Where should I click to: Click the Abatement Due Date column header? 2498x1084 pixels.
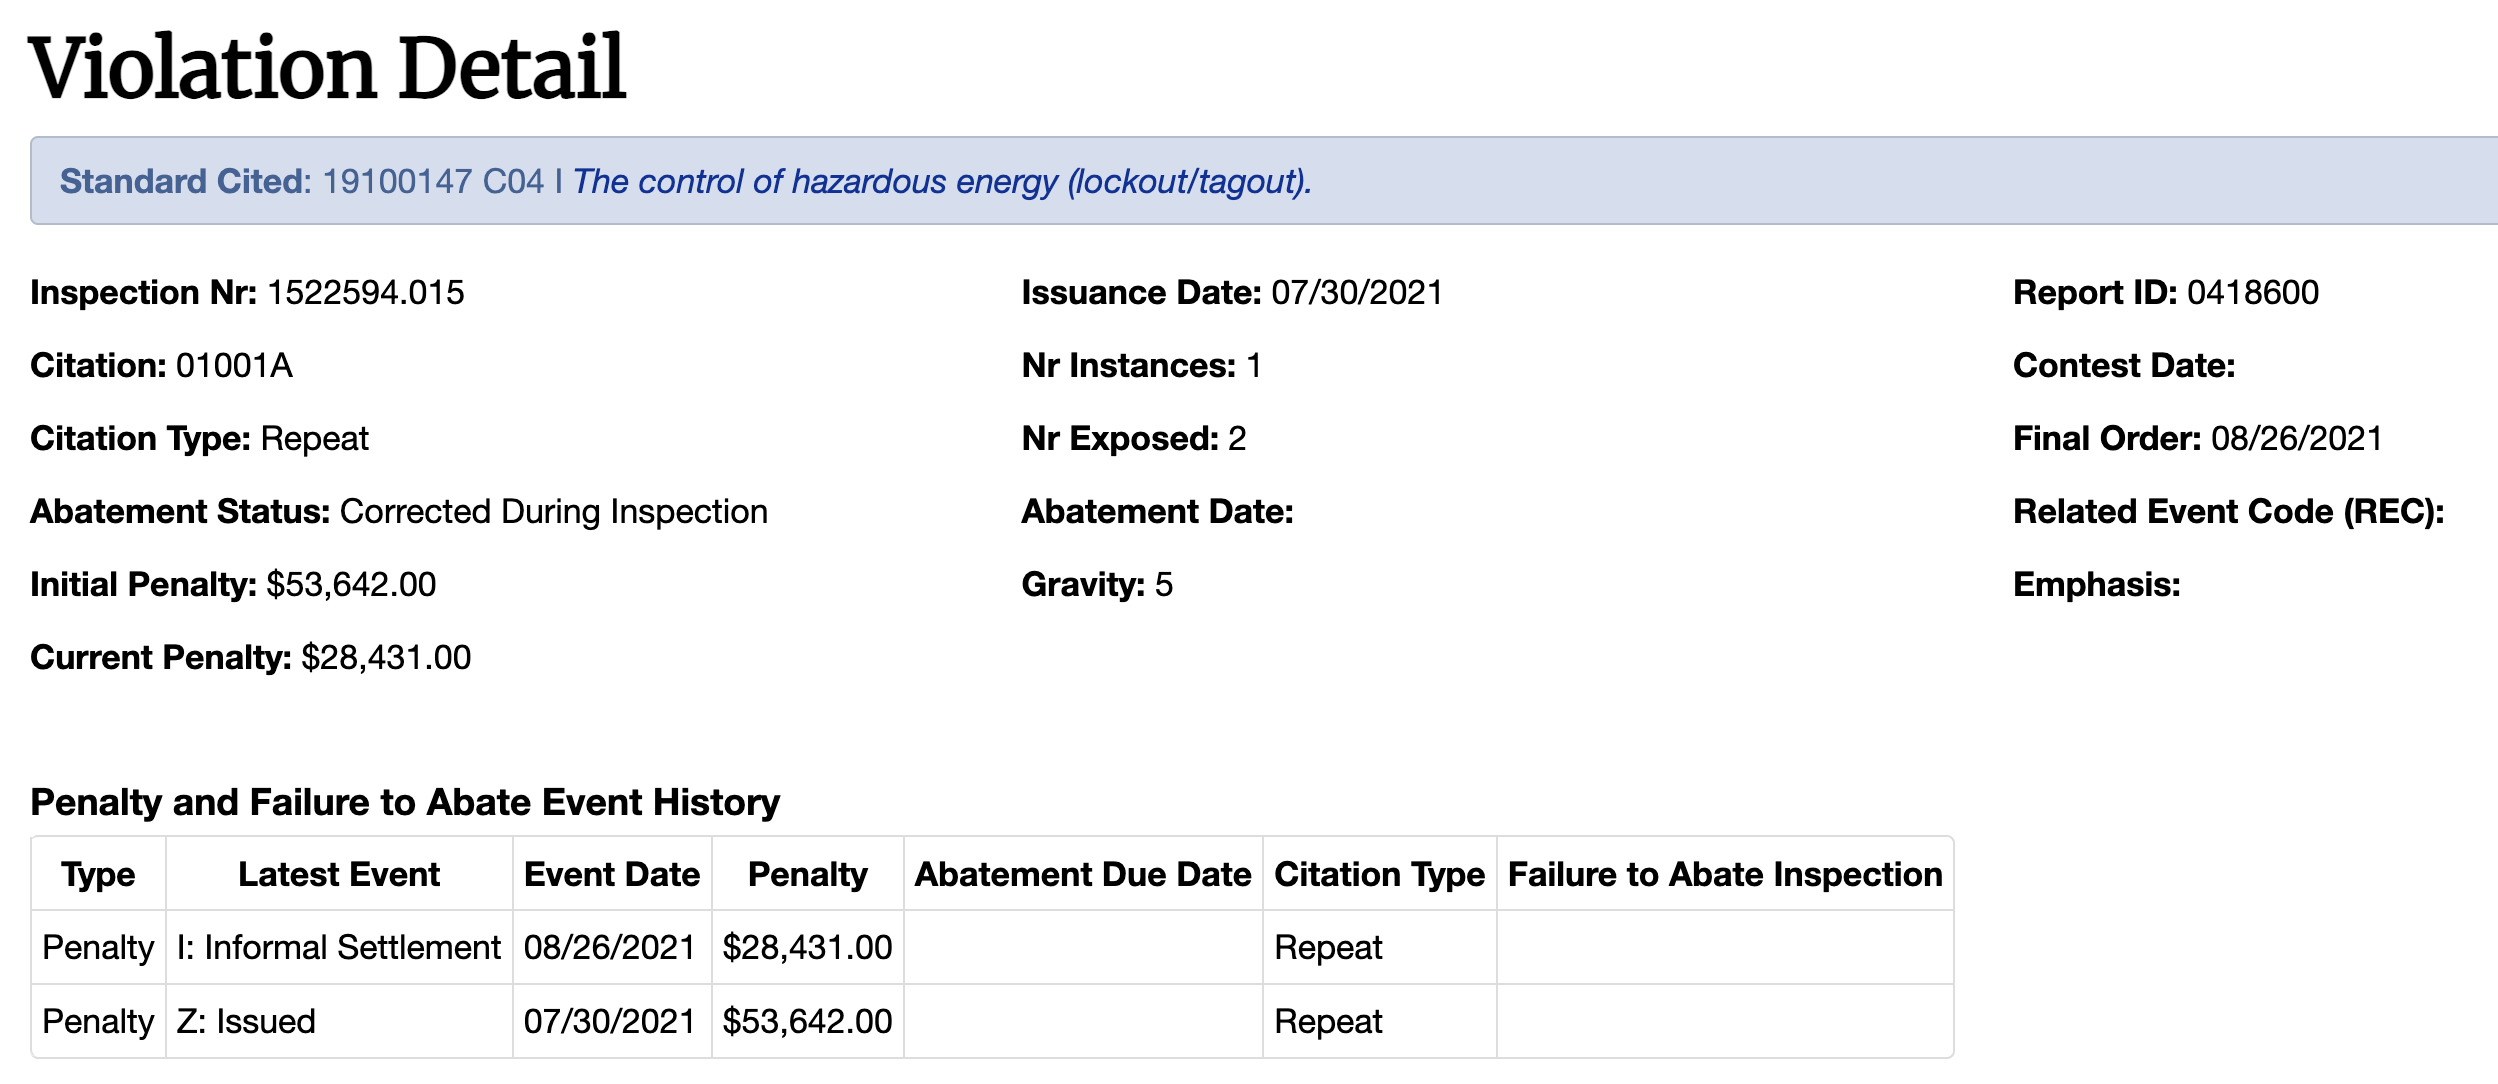(1083, 874)
